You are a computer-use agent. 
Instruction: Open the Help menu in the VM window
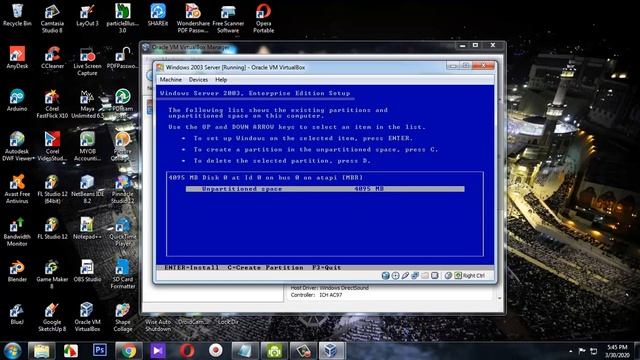(x=221, y=80)
